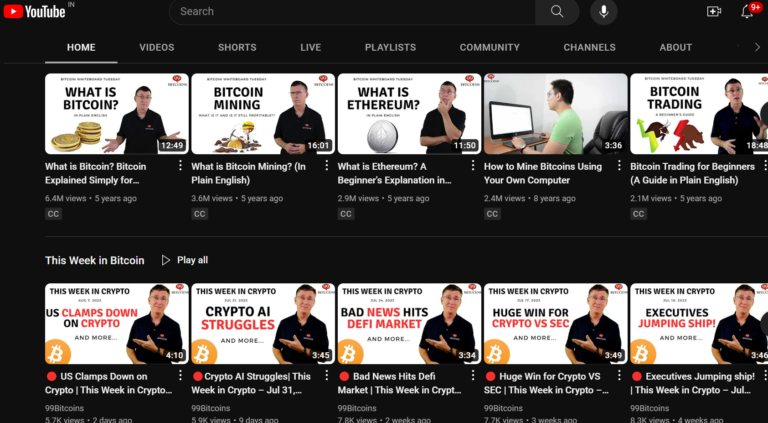Click title Bad News Hits Defi Market

point(399,383)
